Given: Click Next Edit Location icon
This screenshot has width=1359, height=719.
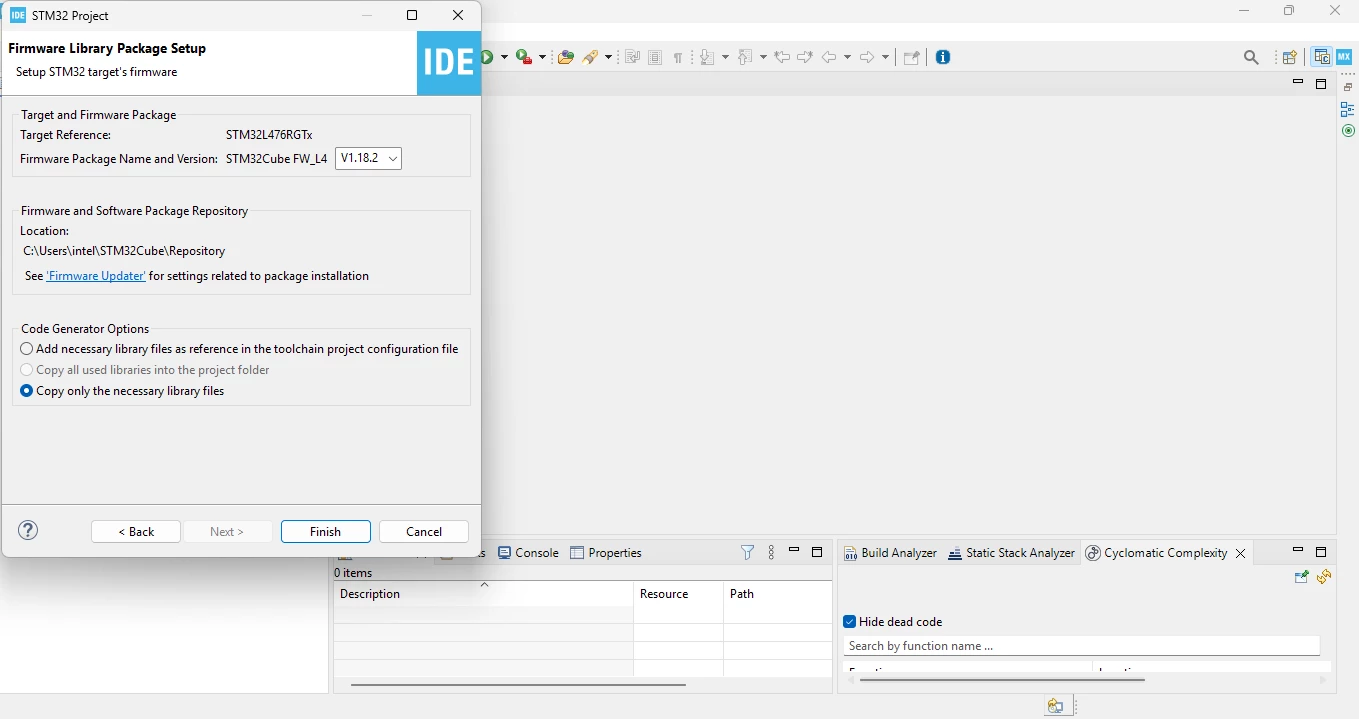Looking at the screenshot, I should pos(805,57).
